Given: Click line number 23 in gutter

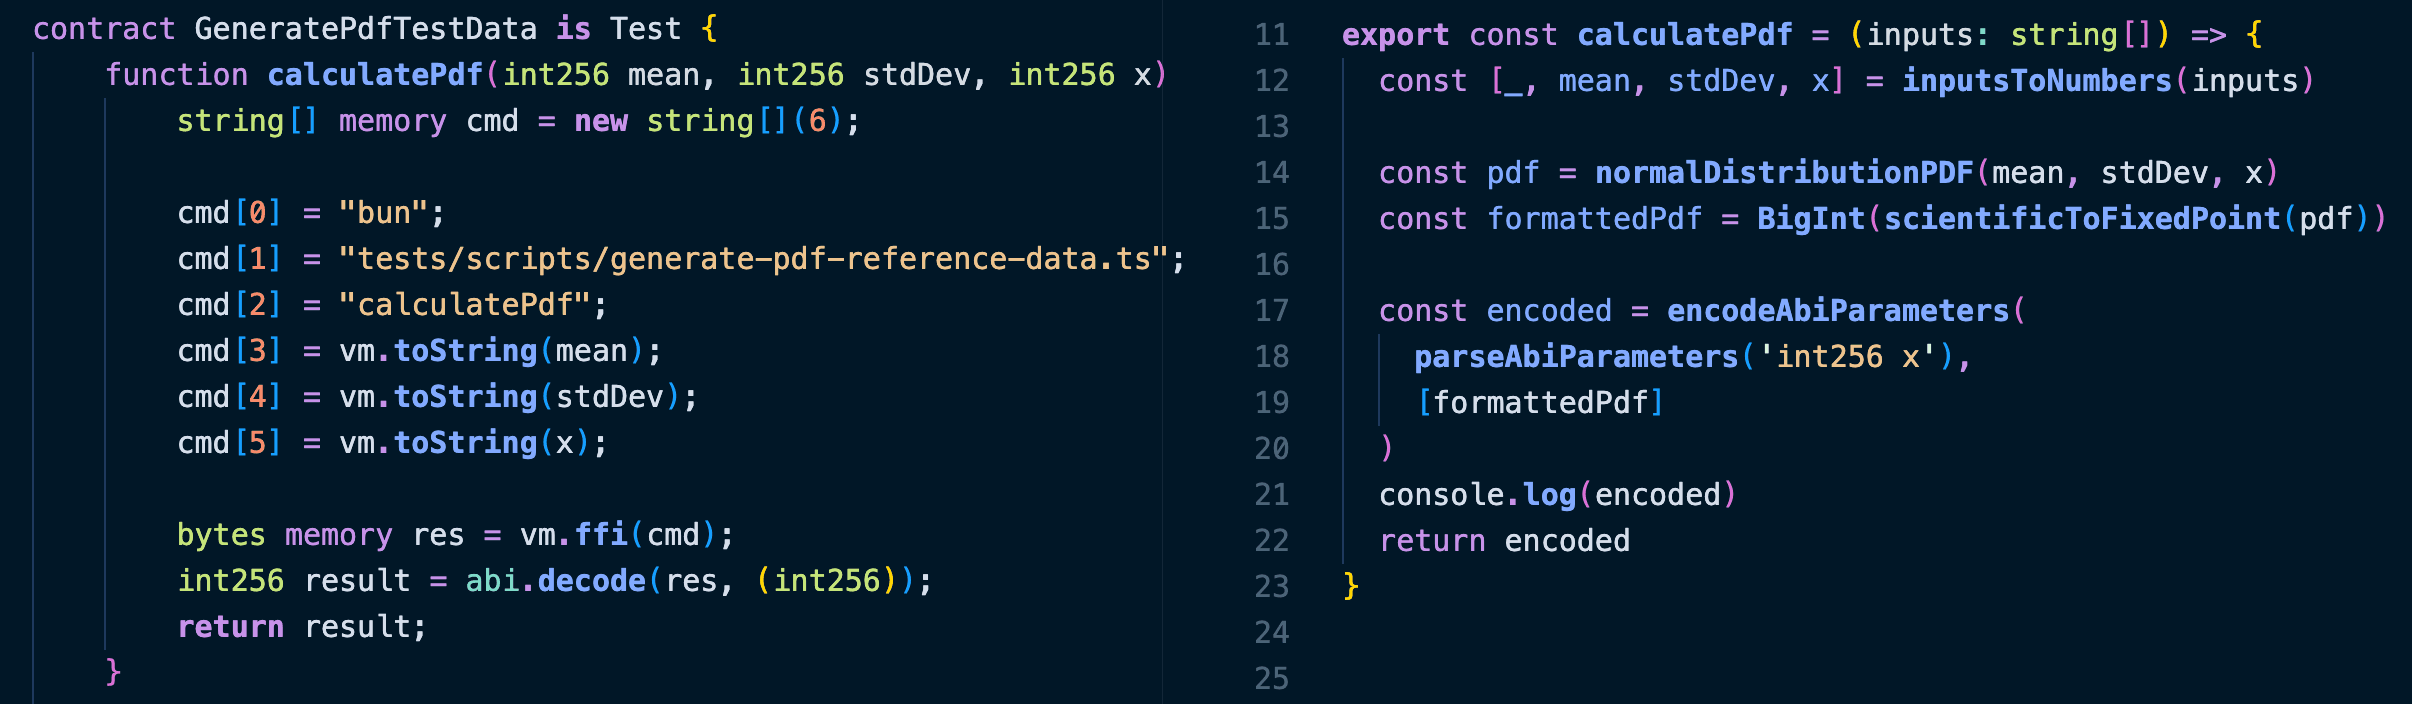Looking at the screenshot, I should coord(1271,587).
